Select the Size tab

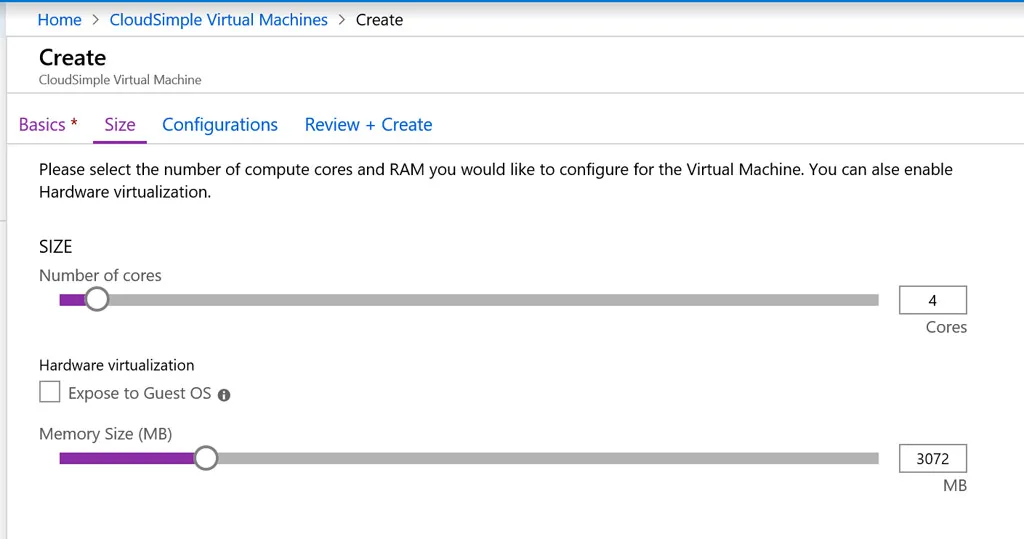point(120,125)
